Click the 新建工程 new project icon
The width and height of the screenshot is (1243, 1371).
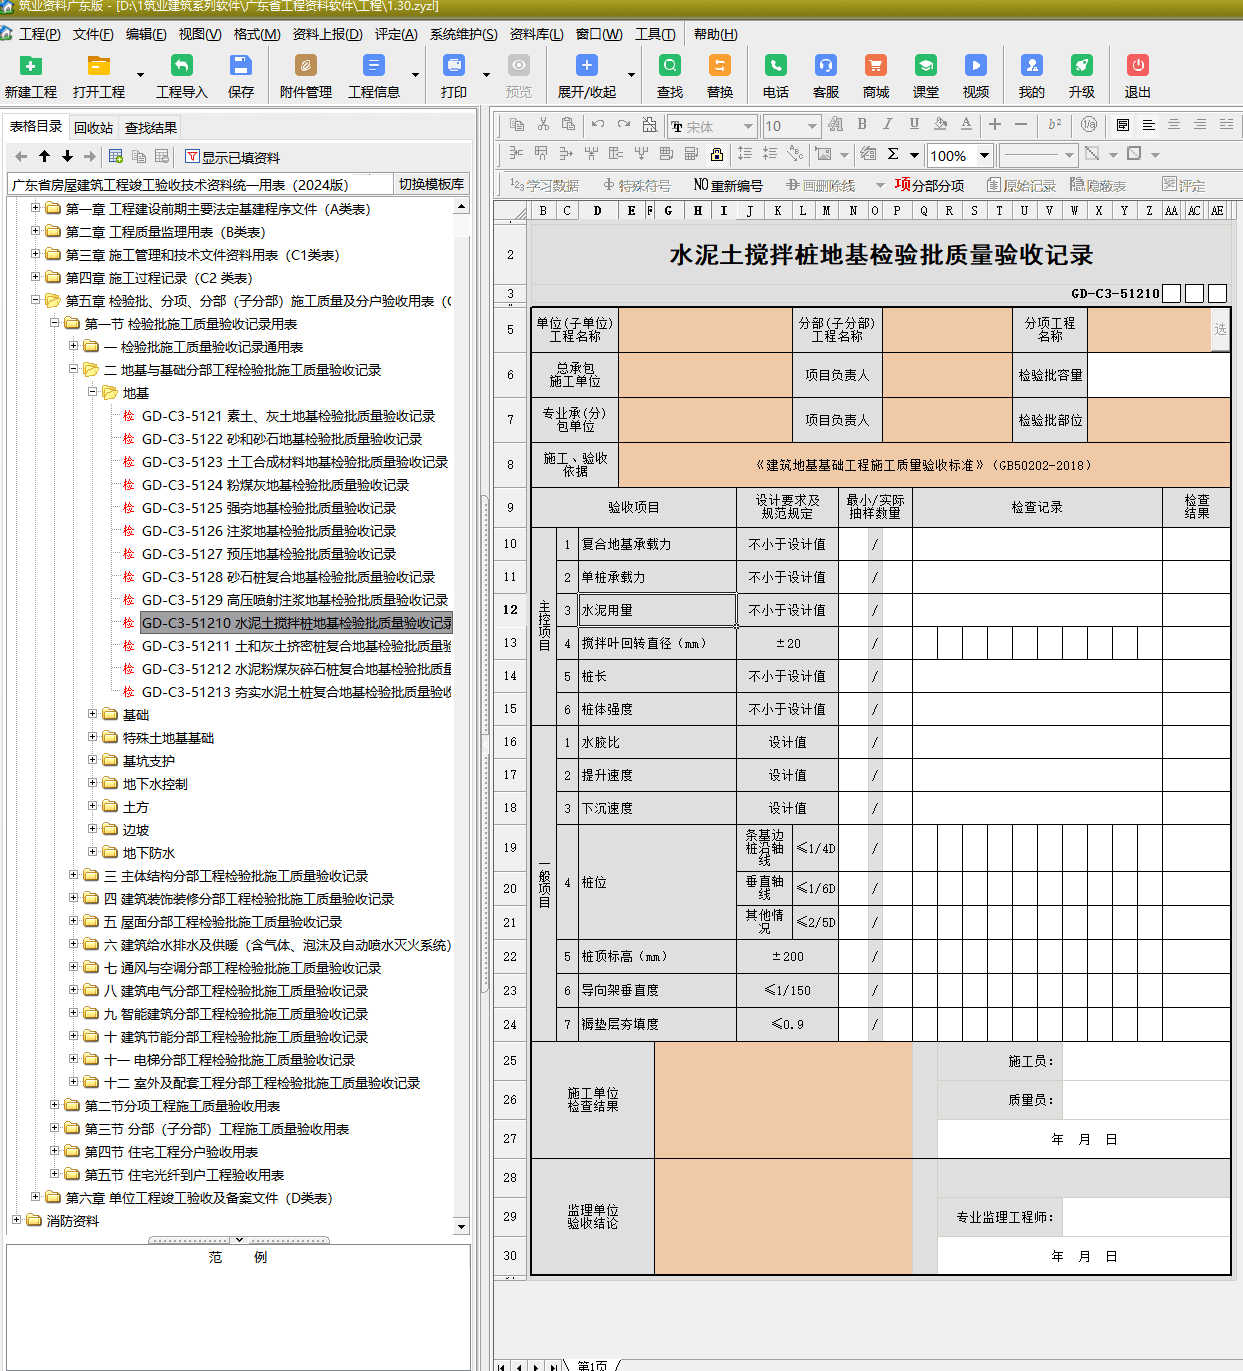(x=31, y=66)
